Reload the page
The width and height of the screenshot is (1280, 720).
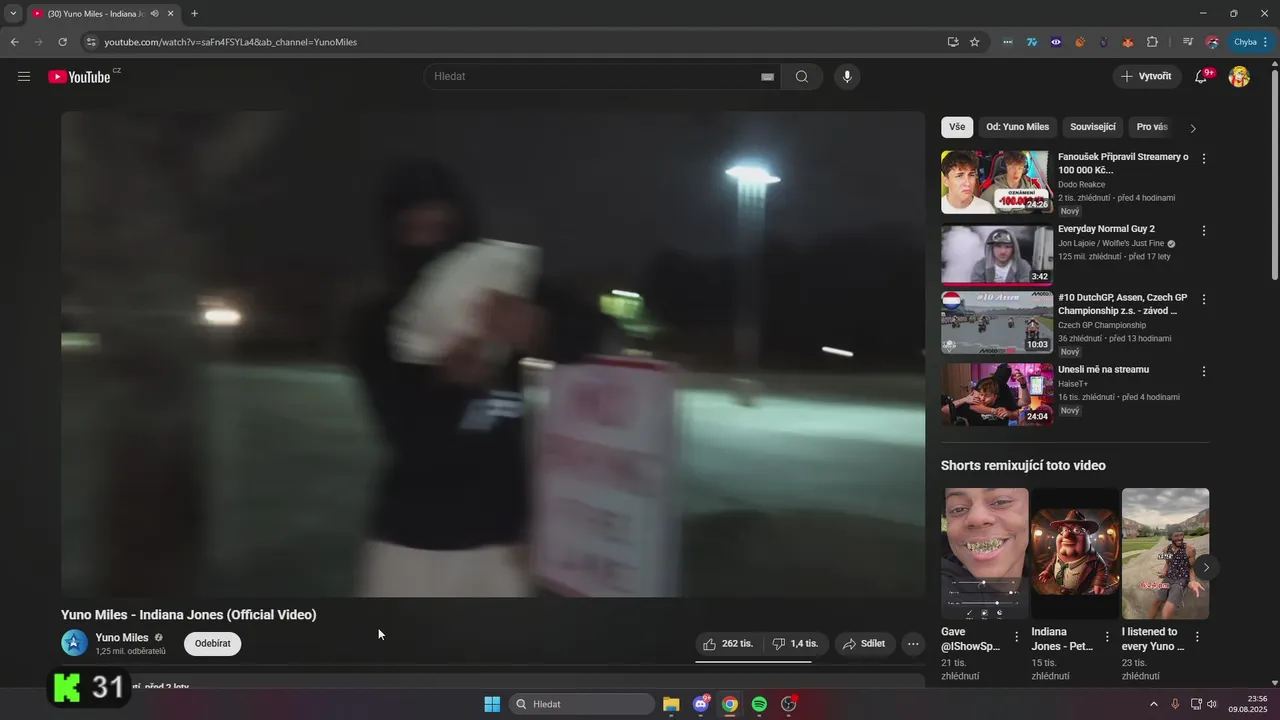[x=62, y=42]
